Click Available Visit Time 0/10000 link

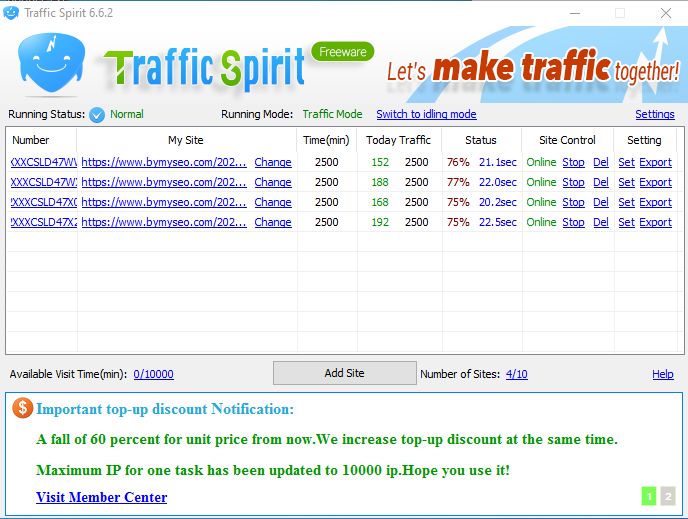(x=154, y=374)
